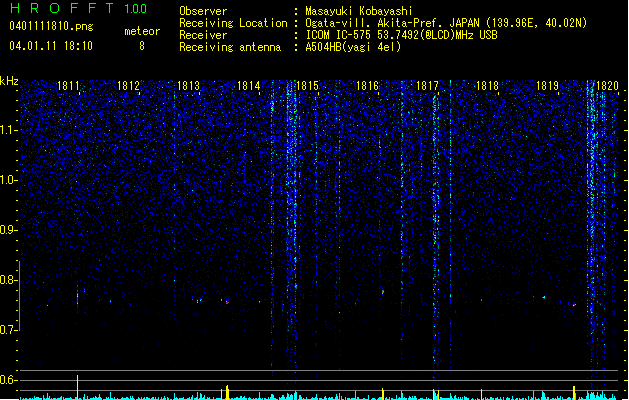The width and height of the screenshot is (629, 400).
Task: Click the 0.8 kHz axis label
Action: pyautogui.click(x=8, y=280)
